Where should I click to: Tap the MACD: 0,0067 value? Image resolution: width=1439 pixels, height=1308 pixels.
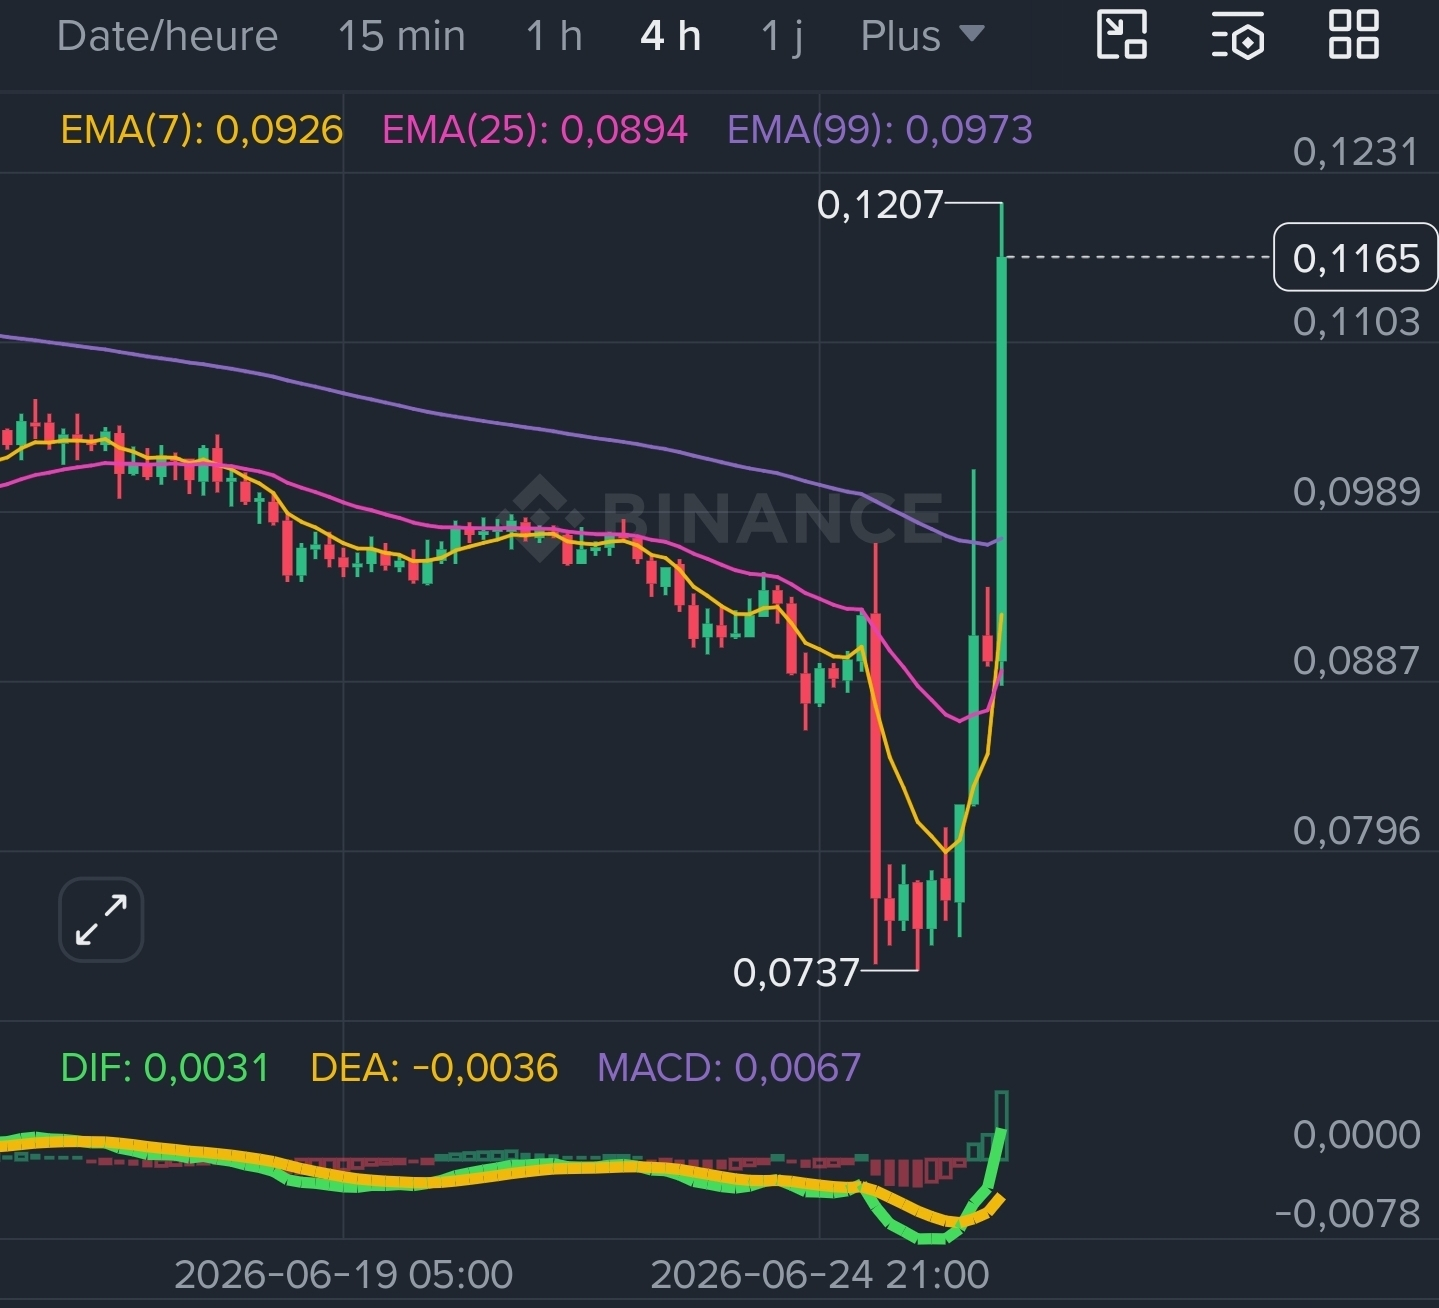pos(729,1068)
